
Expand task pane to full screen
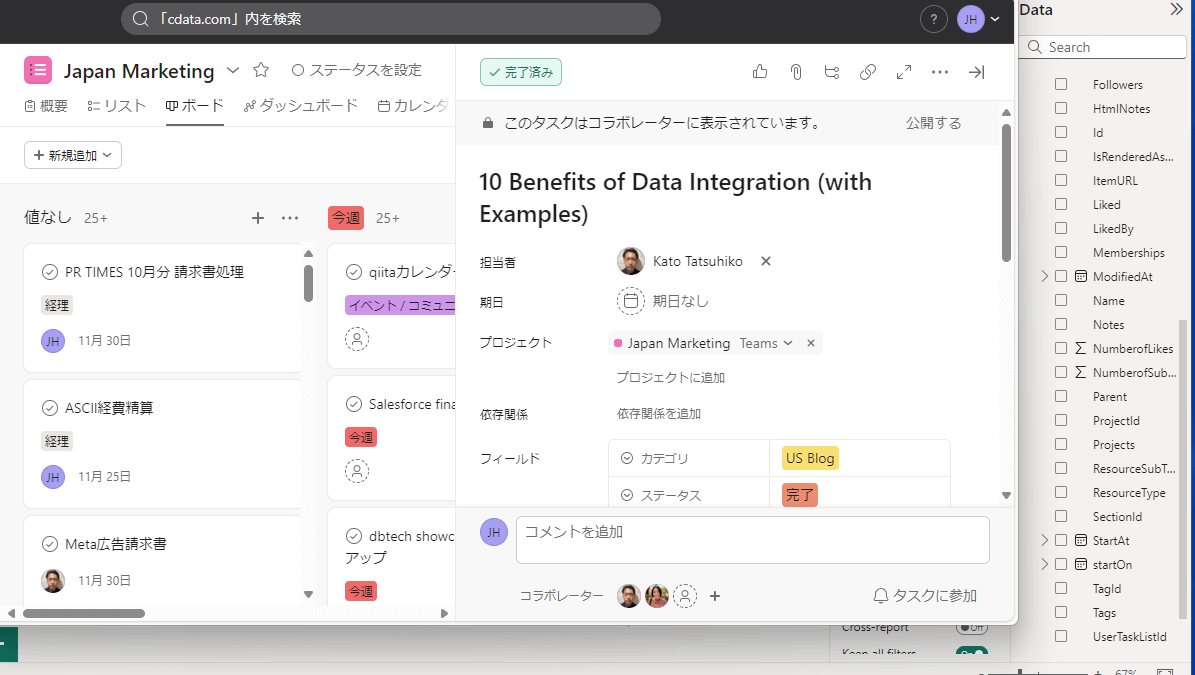[904, 72]
